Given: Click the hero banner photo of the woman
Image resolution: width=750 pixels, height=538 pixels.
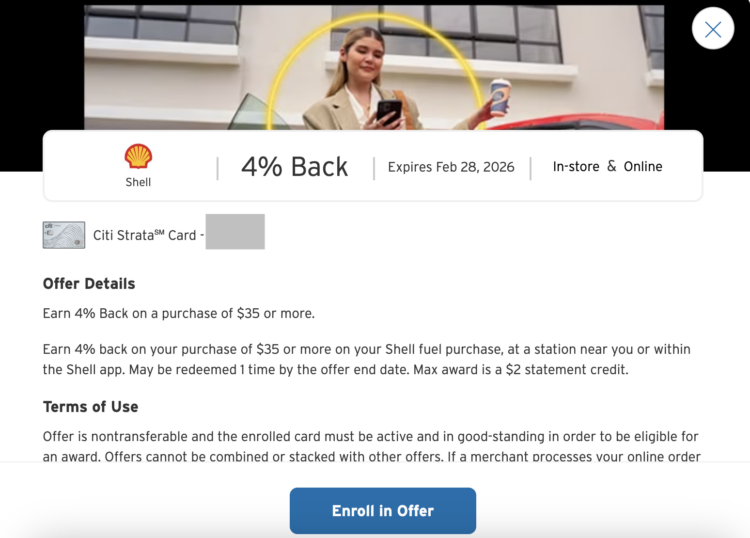Looking at the screenshot, I should point(374,67).
